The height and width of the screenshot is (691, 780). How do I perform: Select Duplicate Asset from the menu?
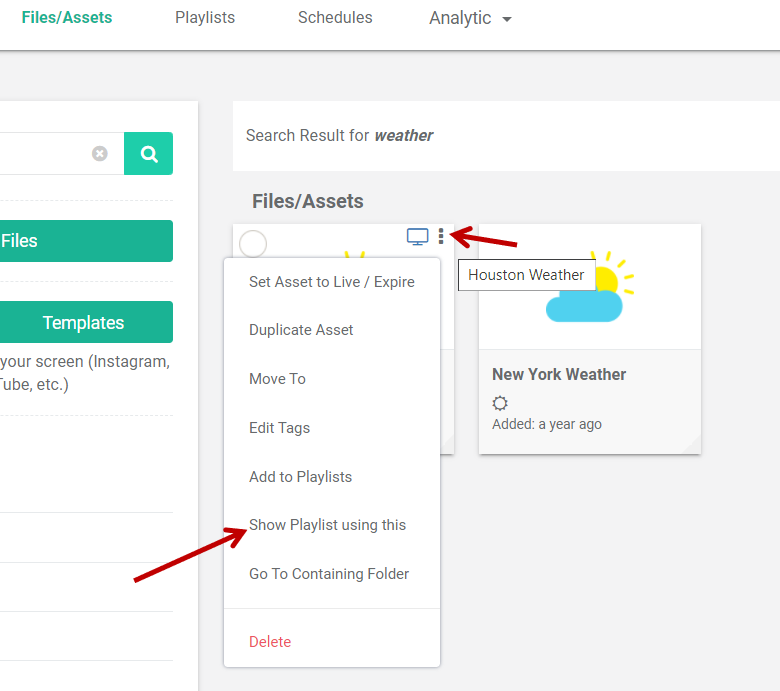click(301, 330)
